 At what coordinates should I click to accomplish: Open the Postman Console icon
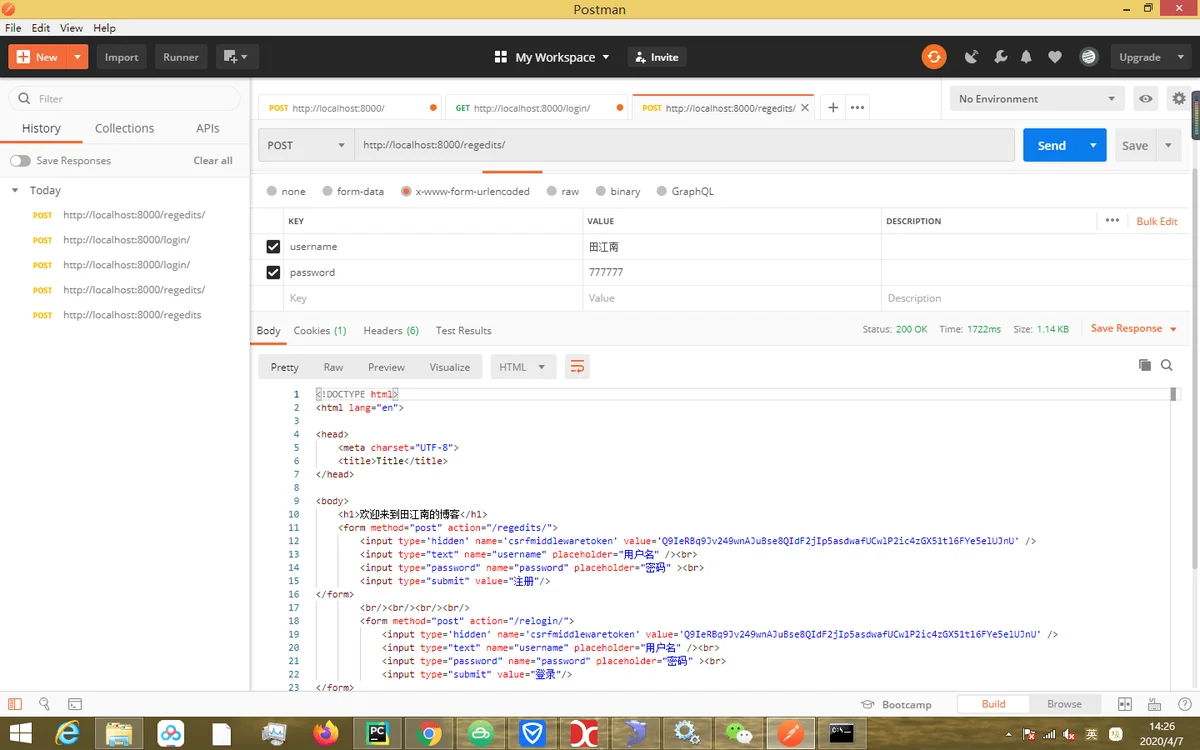point(75,704)
